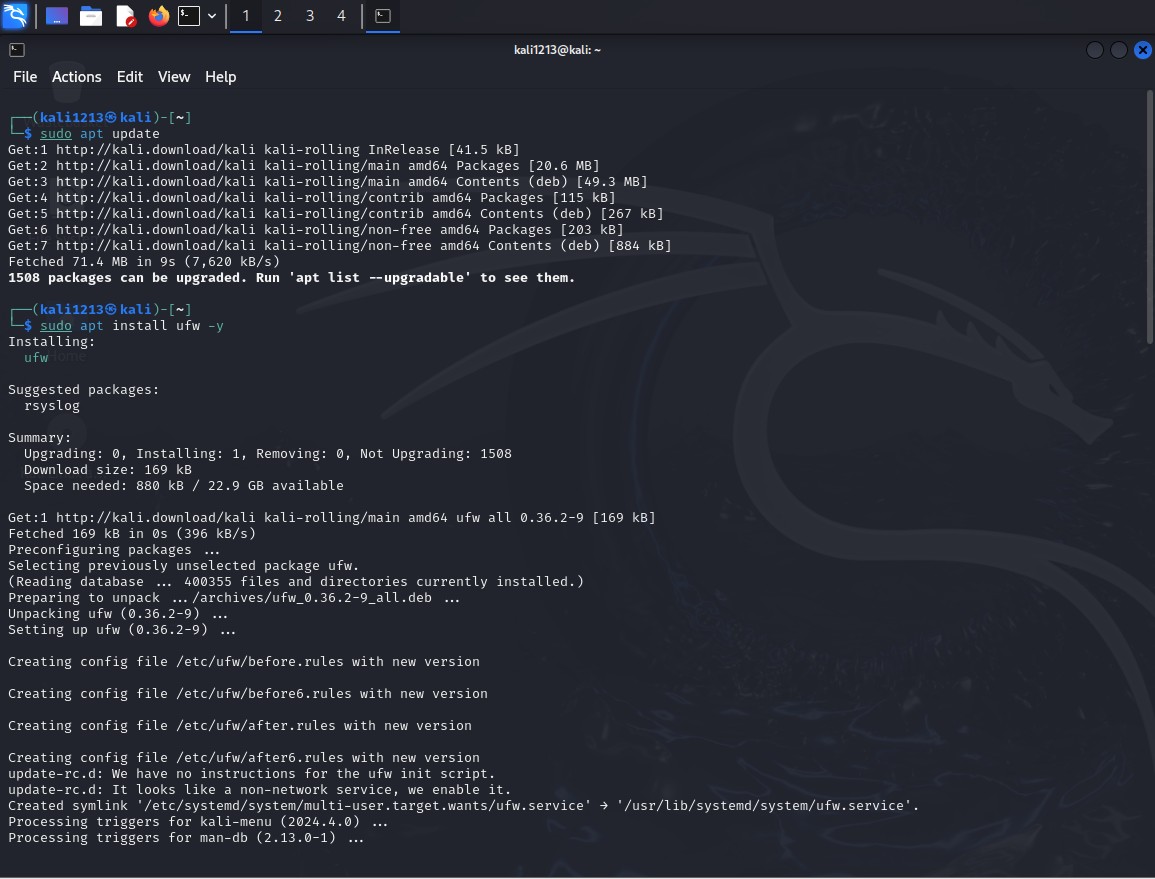Expand the Actions menu
This screenshot has width=1155, height=879.
(x=76, y=77)
